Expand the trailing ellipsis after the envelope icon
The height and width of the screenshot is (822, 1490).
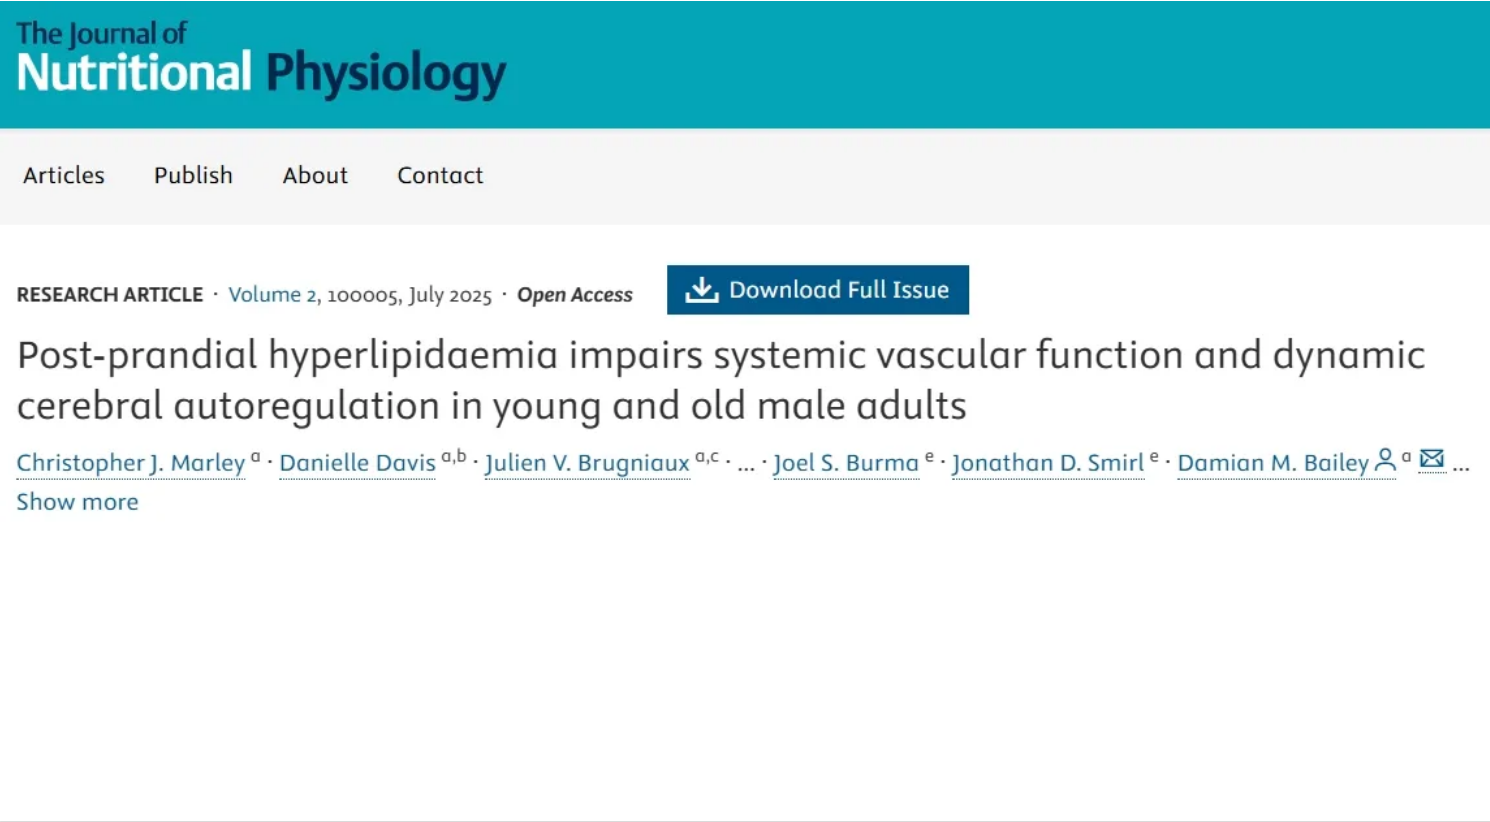click(x=1461, y=464)
